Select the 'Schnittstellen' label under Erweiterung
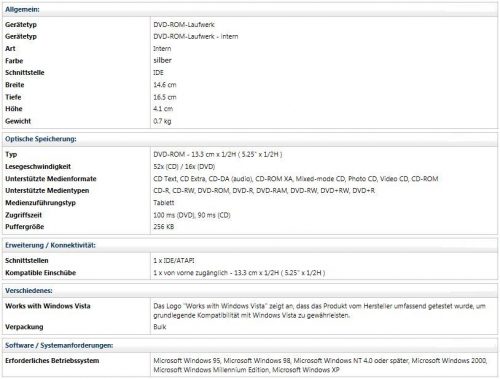 point(27,261)
